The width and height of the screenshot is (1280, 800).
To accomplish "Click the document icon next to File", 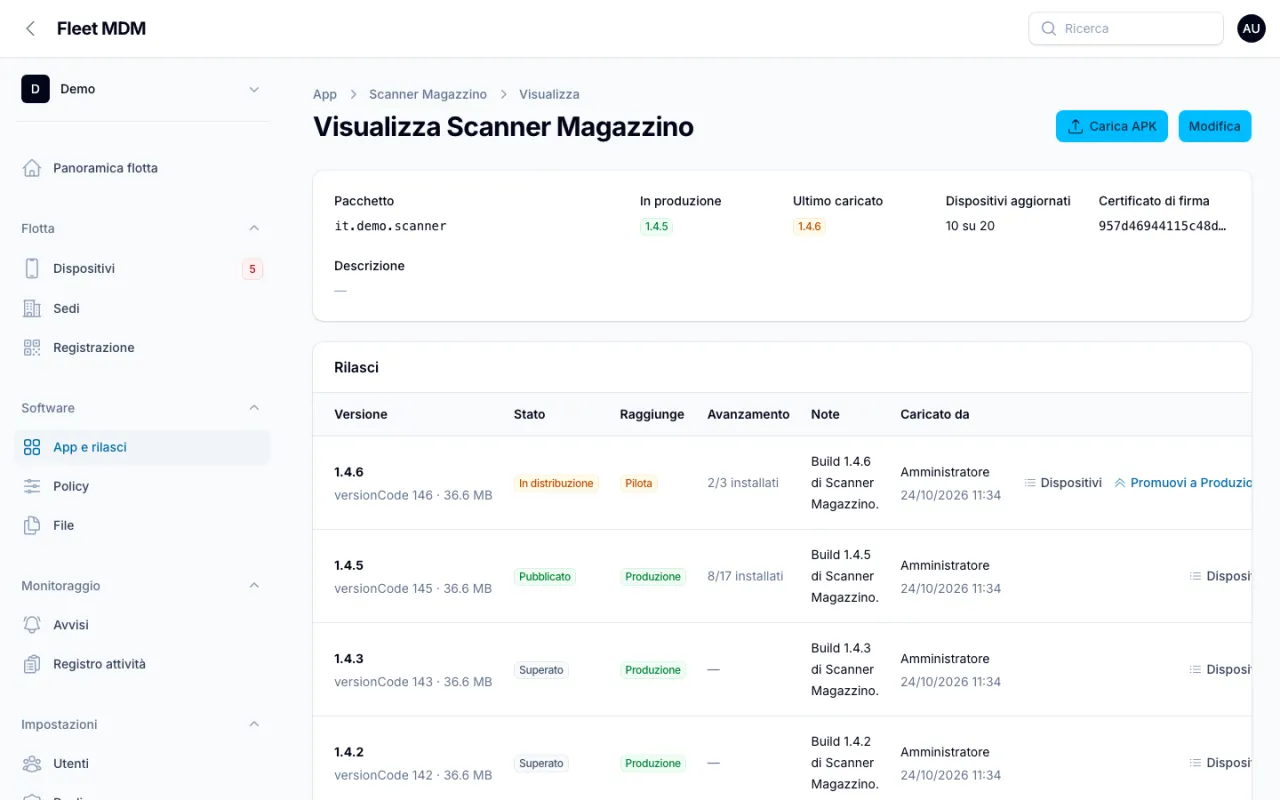I will 32,525.
